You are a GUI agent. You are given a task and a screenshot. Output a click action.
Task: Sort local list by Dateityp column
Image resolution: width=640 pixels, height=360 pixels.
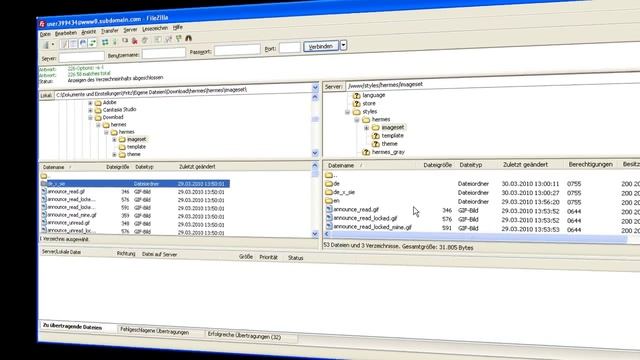144,167
